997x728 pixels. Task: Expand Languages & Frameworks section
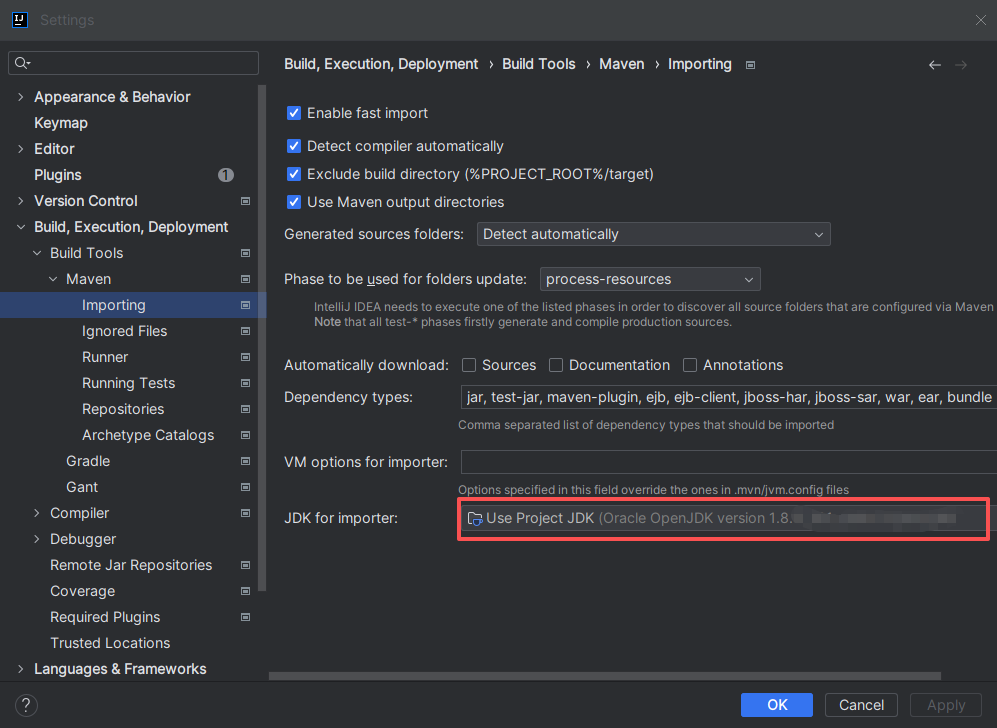20,669
